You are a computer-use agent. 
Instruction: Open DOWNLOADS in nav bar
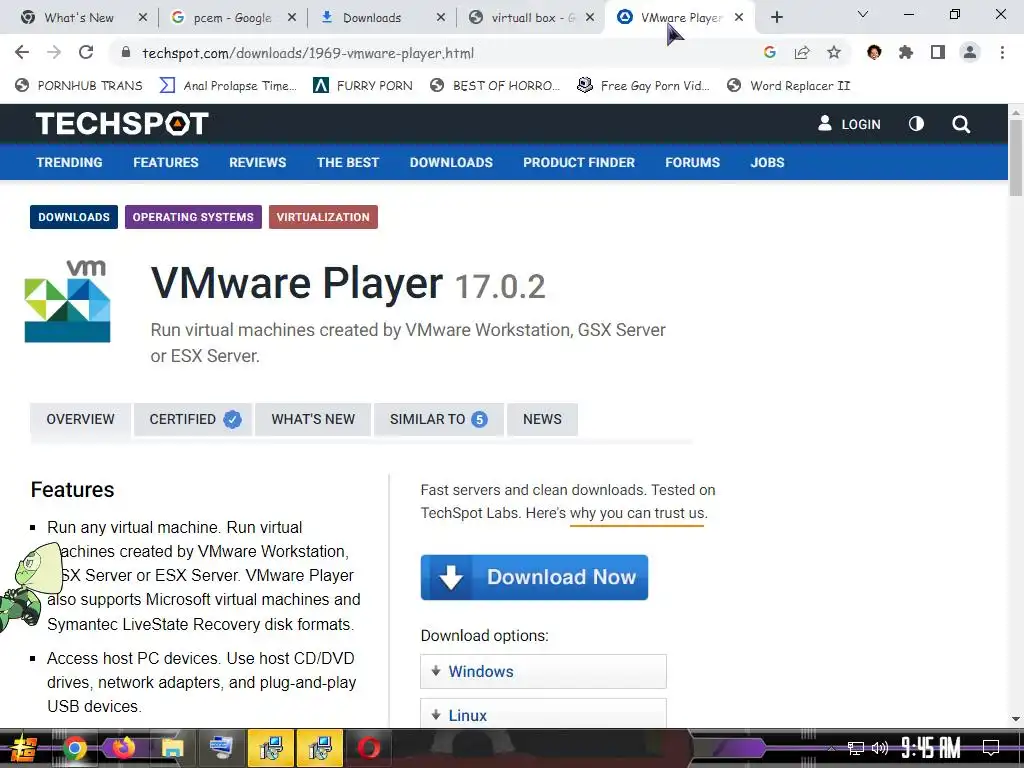click(451, 162)
